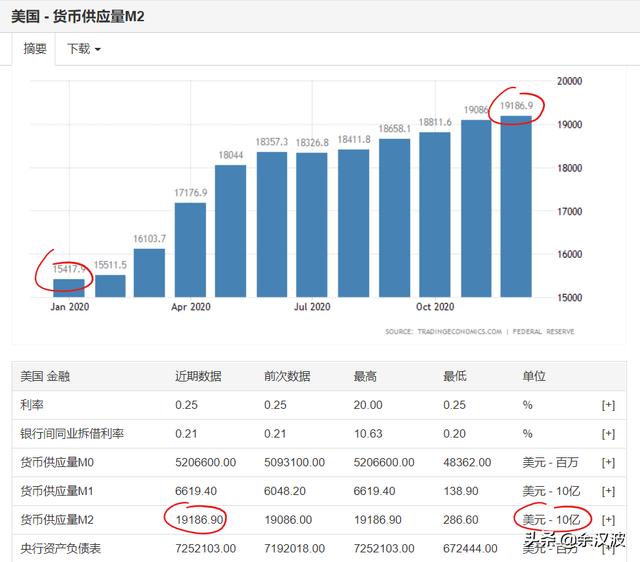Click the M0 unit 美元 - 百万
Viewport: 640px width, 562px height.
[550, 462]
